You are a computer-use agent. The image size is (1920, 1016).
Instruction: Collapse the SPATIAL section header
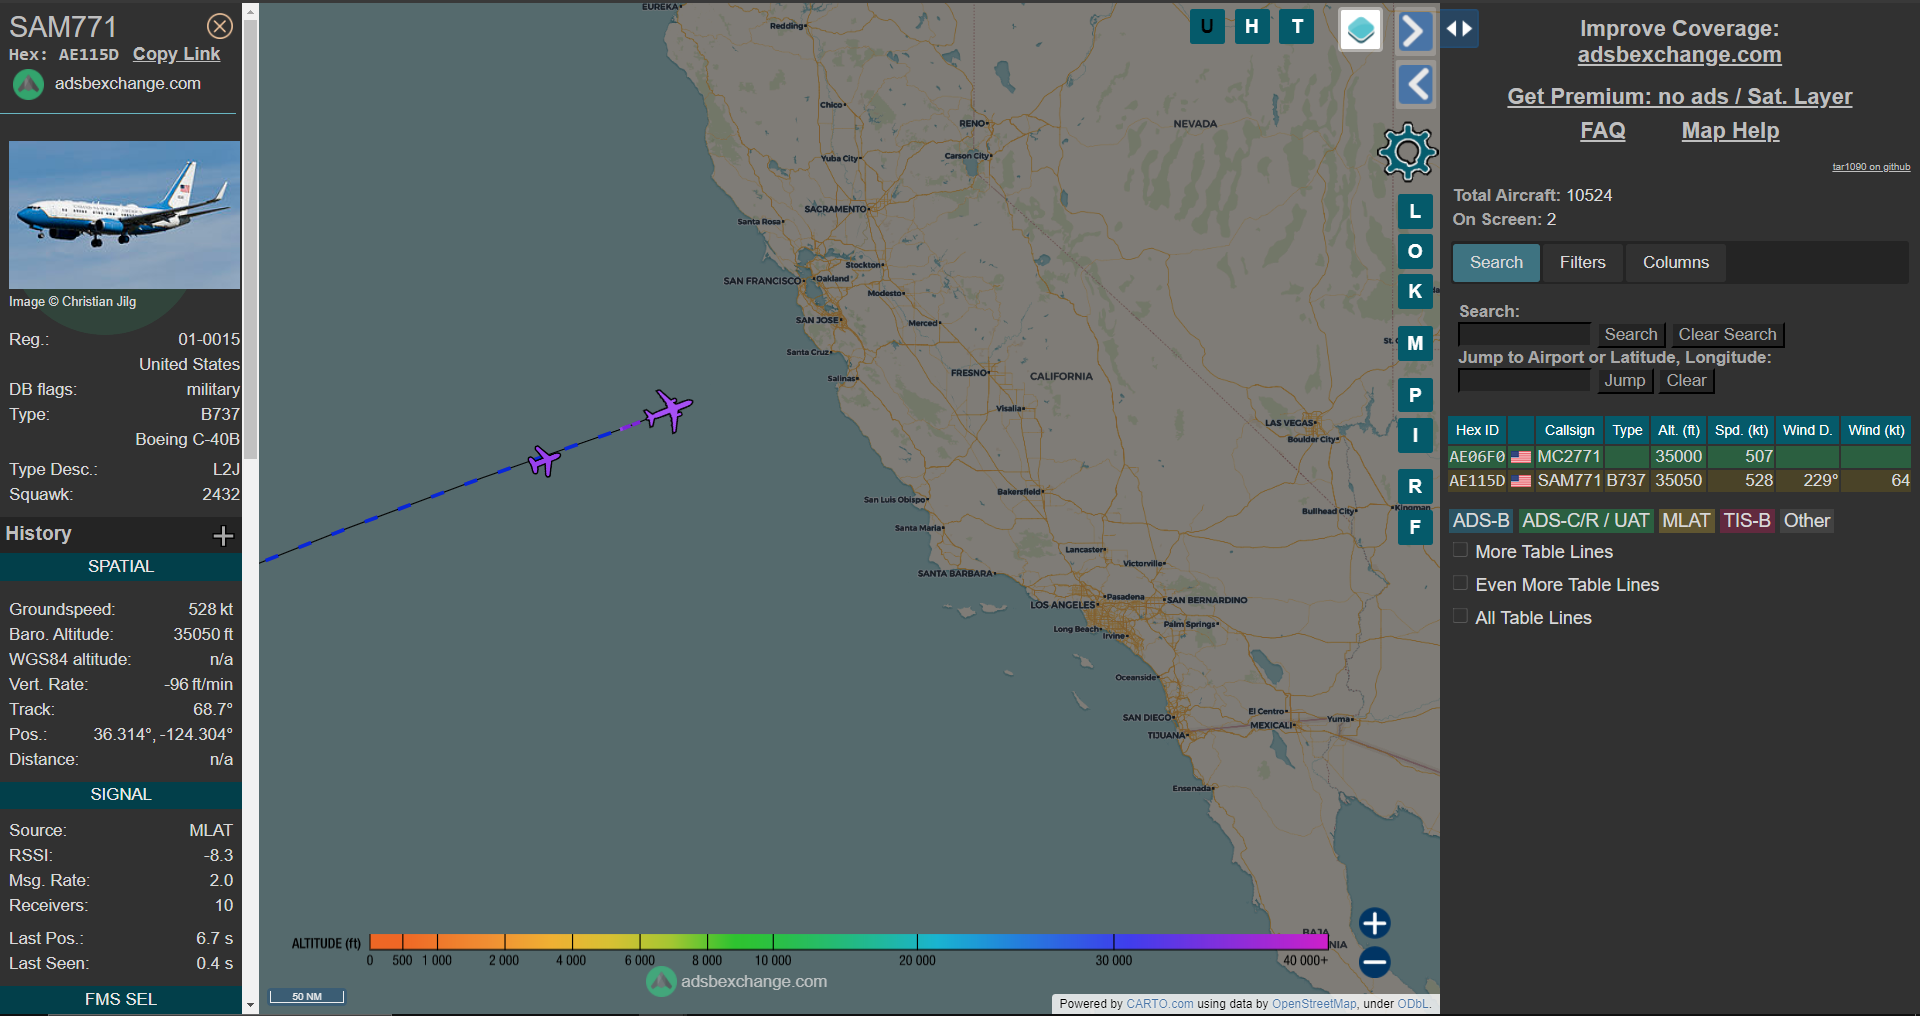pyautogui.click(x=121, y=567)
